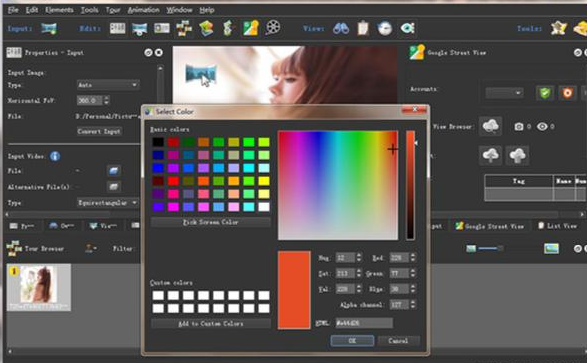Click the globe icon in View group

(x=385, y=28)
